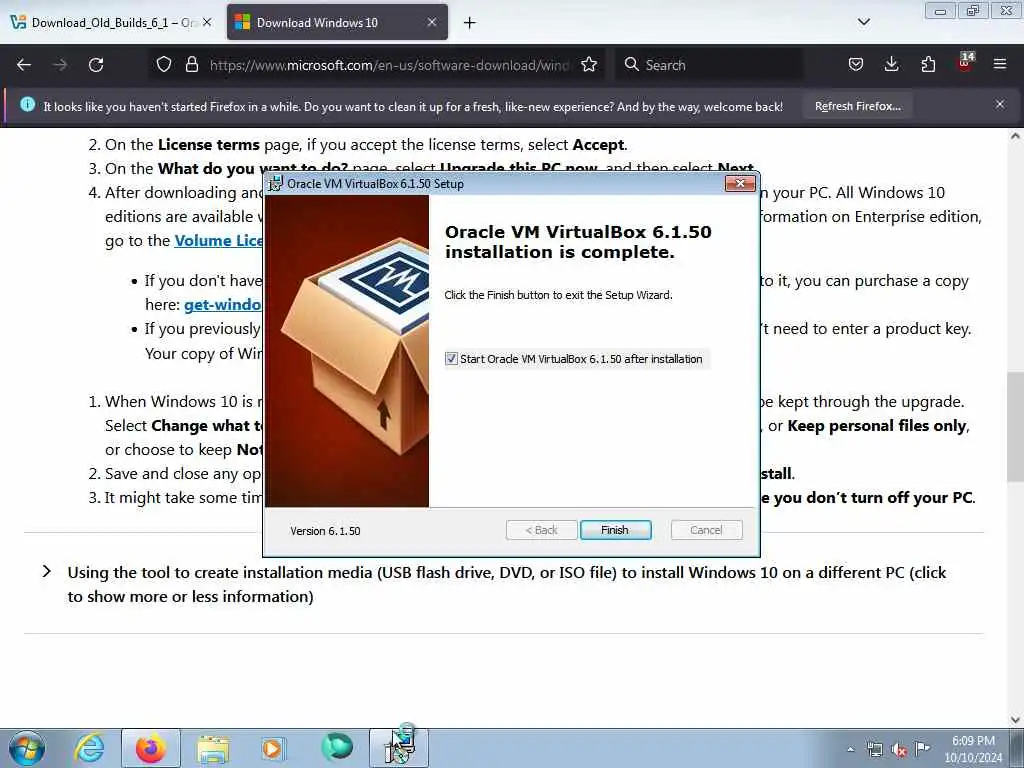The image size is (1024, 768).
Task: Click the Finish button in setup wizard
Action: [x=615, y=530]
